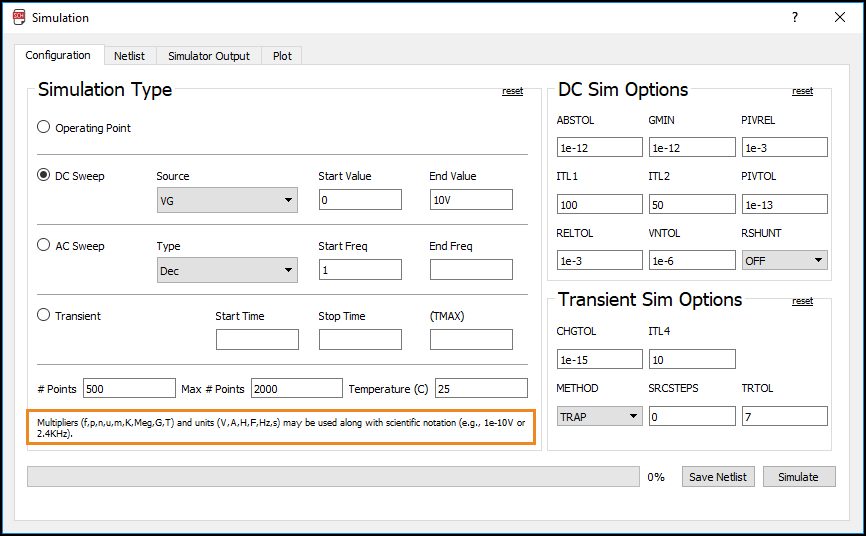Choose the DC Sweep radio button
The height and width of the screenshot is (536, 866).
click(x=43, y=175)
